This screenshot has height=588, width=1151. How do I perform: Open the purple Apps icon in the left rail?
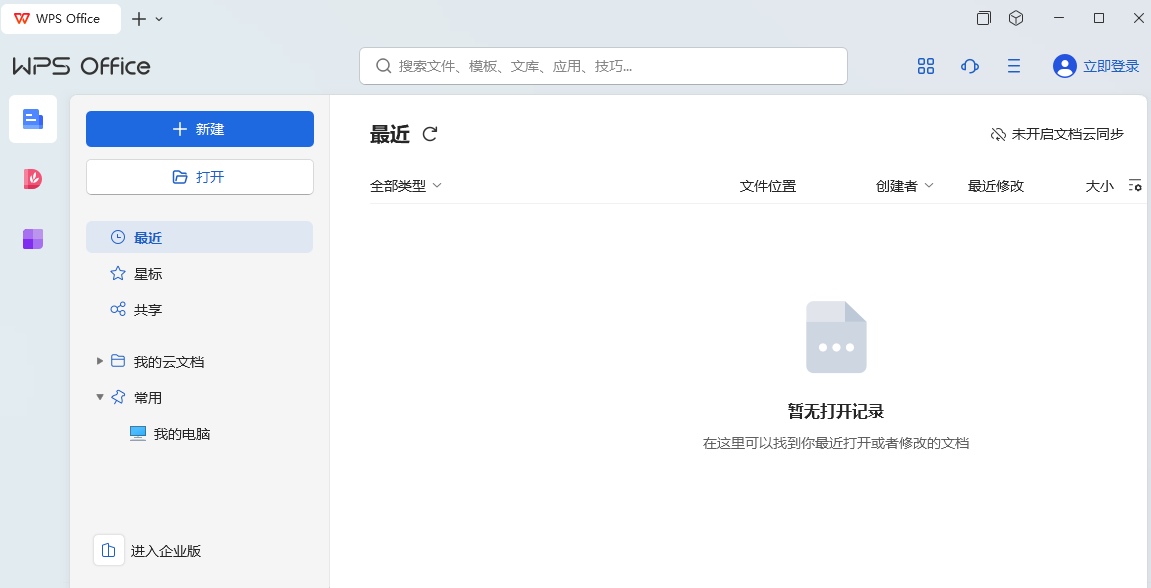click(x=33, y=239)
